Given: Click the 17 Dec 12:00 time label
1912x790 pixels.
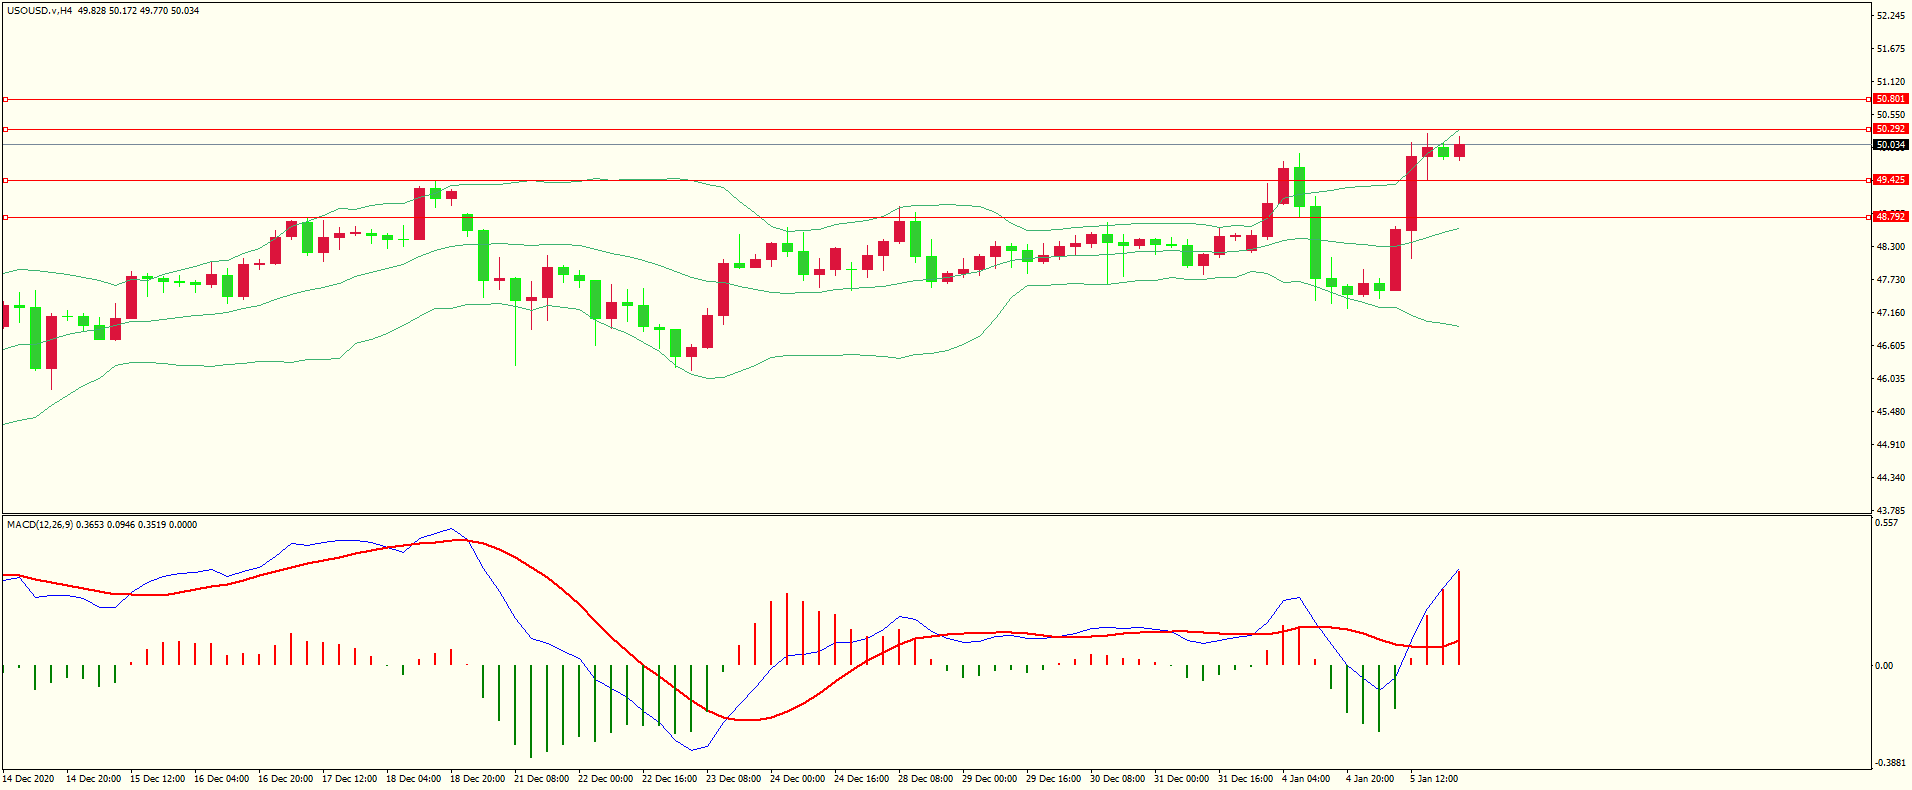Looking at the screenshot, I should click(x=350, y=779).
